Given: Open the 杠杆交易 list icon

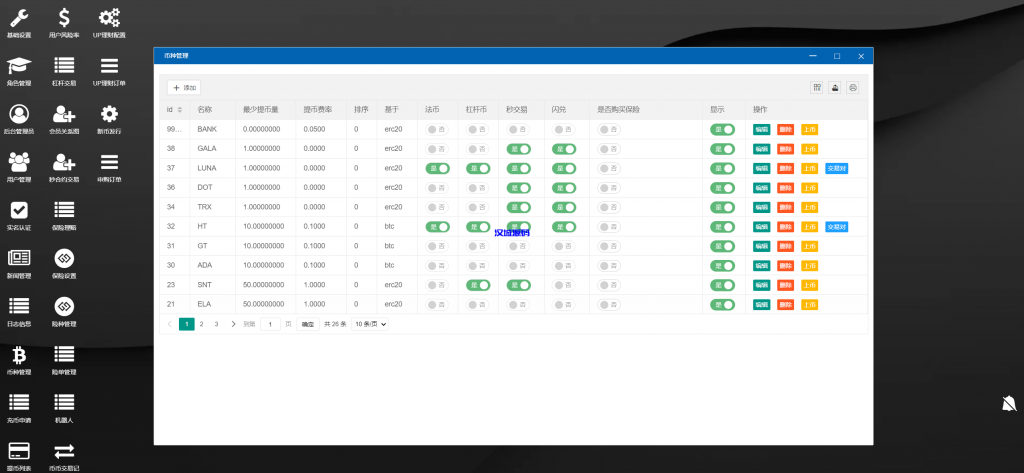Looking at the screenshot, I should [x=64, y=66].
